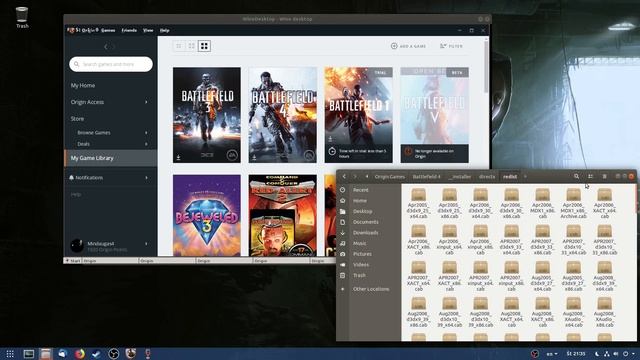Image resolution: width=640 pixels, height=360 pixels.
Task: Click the Wine desktop Start button
Action: 73,260
